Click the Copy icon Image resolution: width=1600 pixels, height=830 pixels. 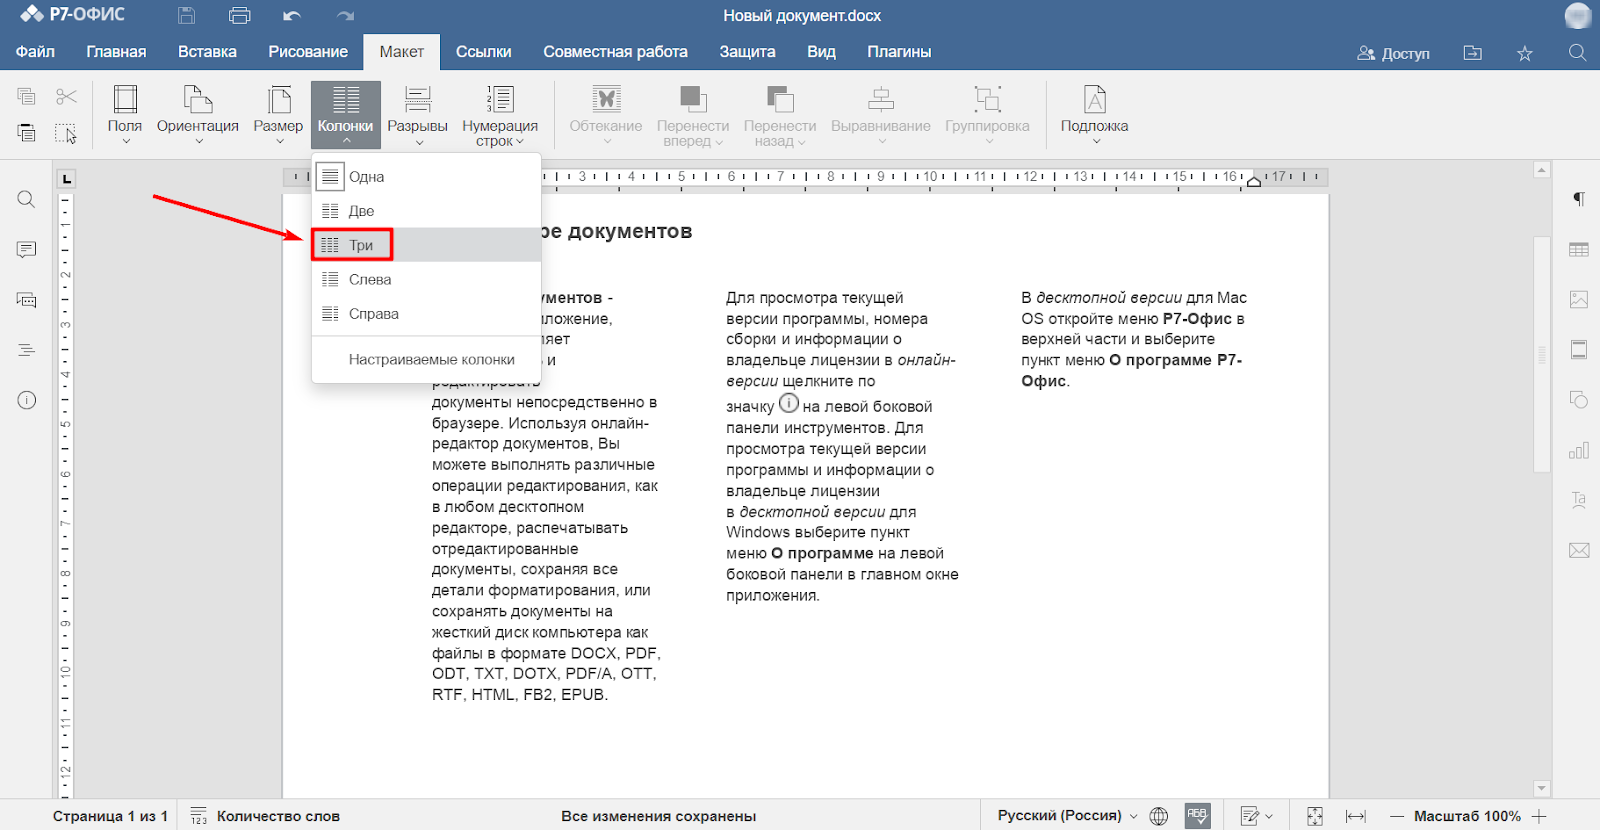click(x=27, y=96)
